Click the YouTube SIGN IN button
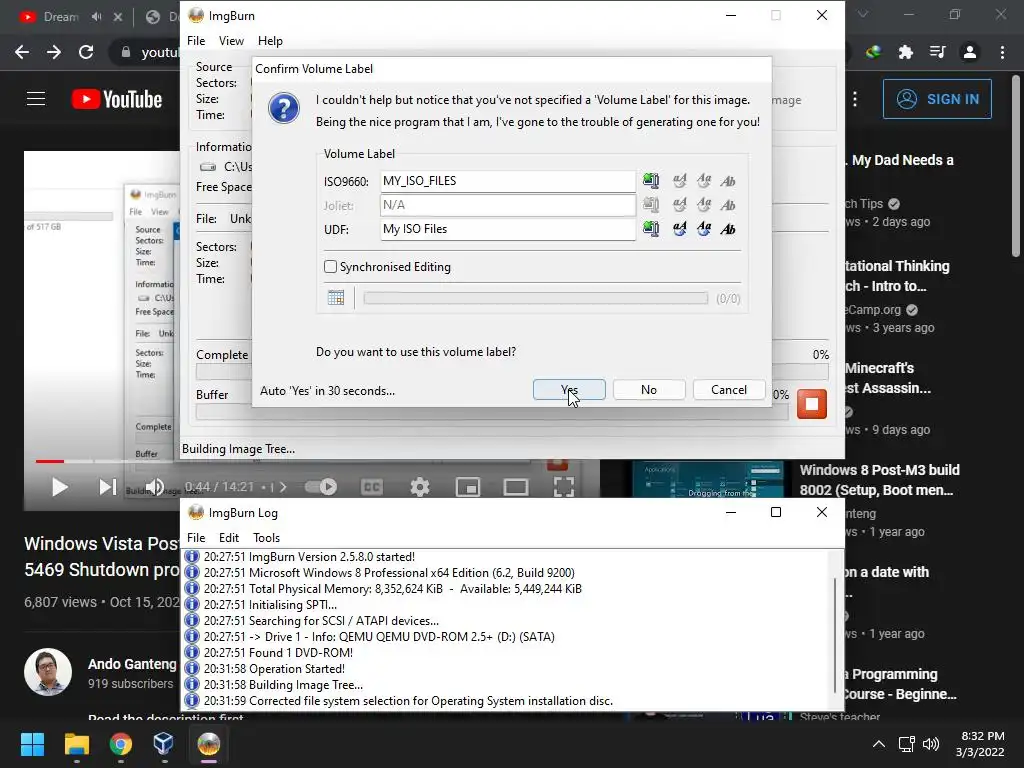1024x768 pixels. click(937, 99)
